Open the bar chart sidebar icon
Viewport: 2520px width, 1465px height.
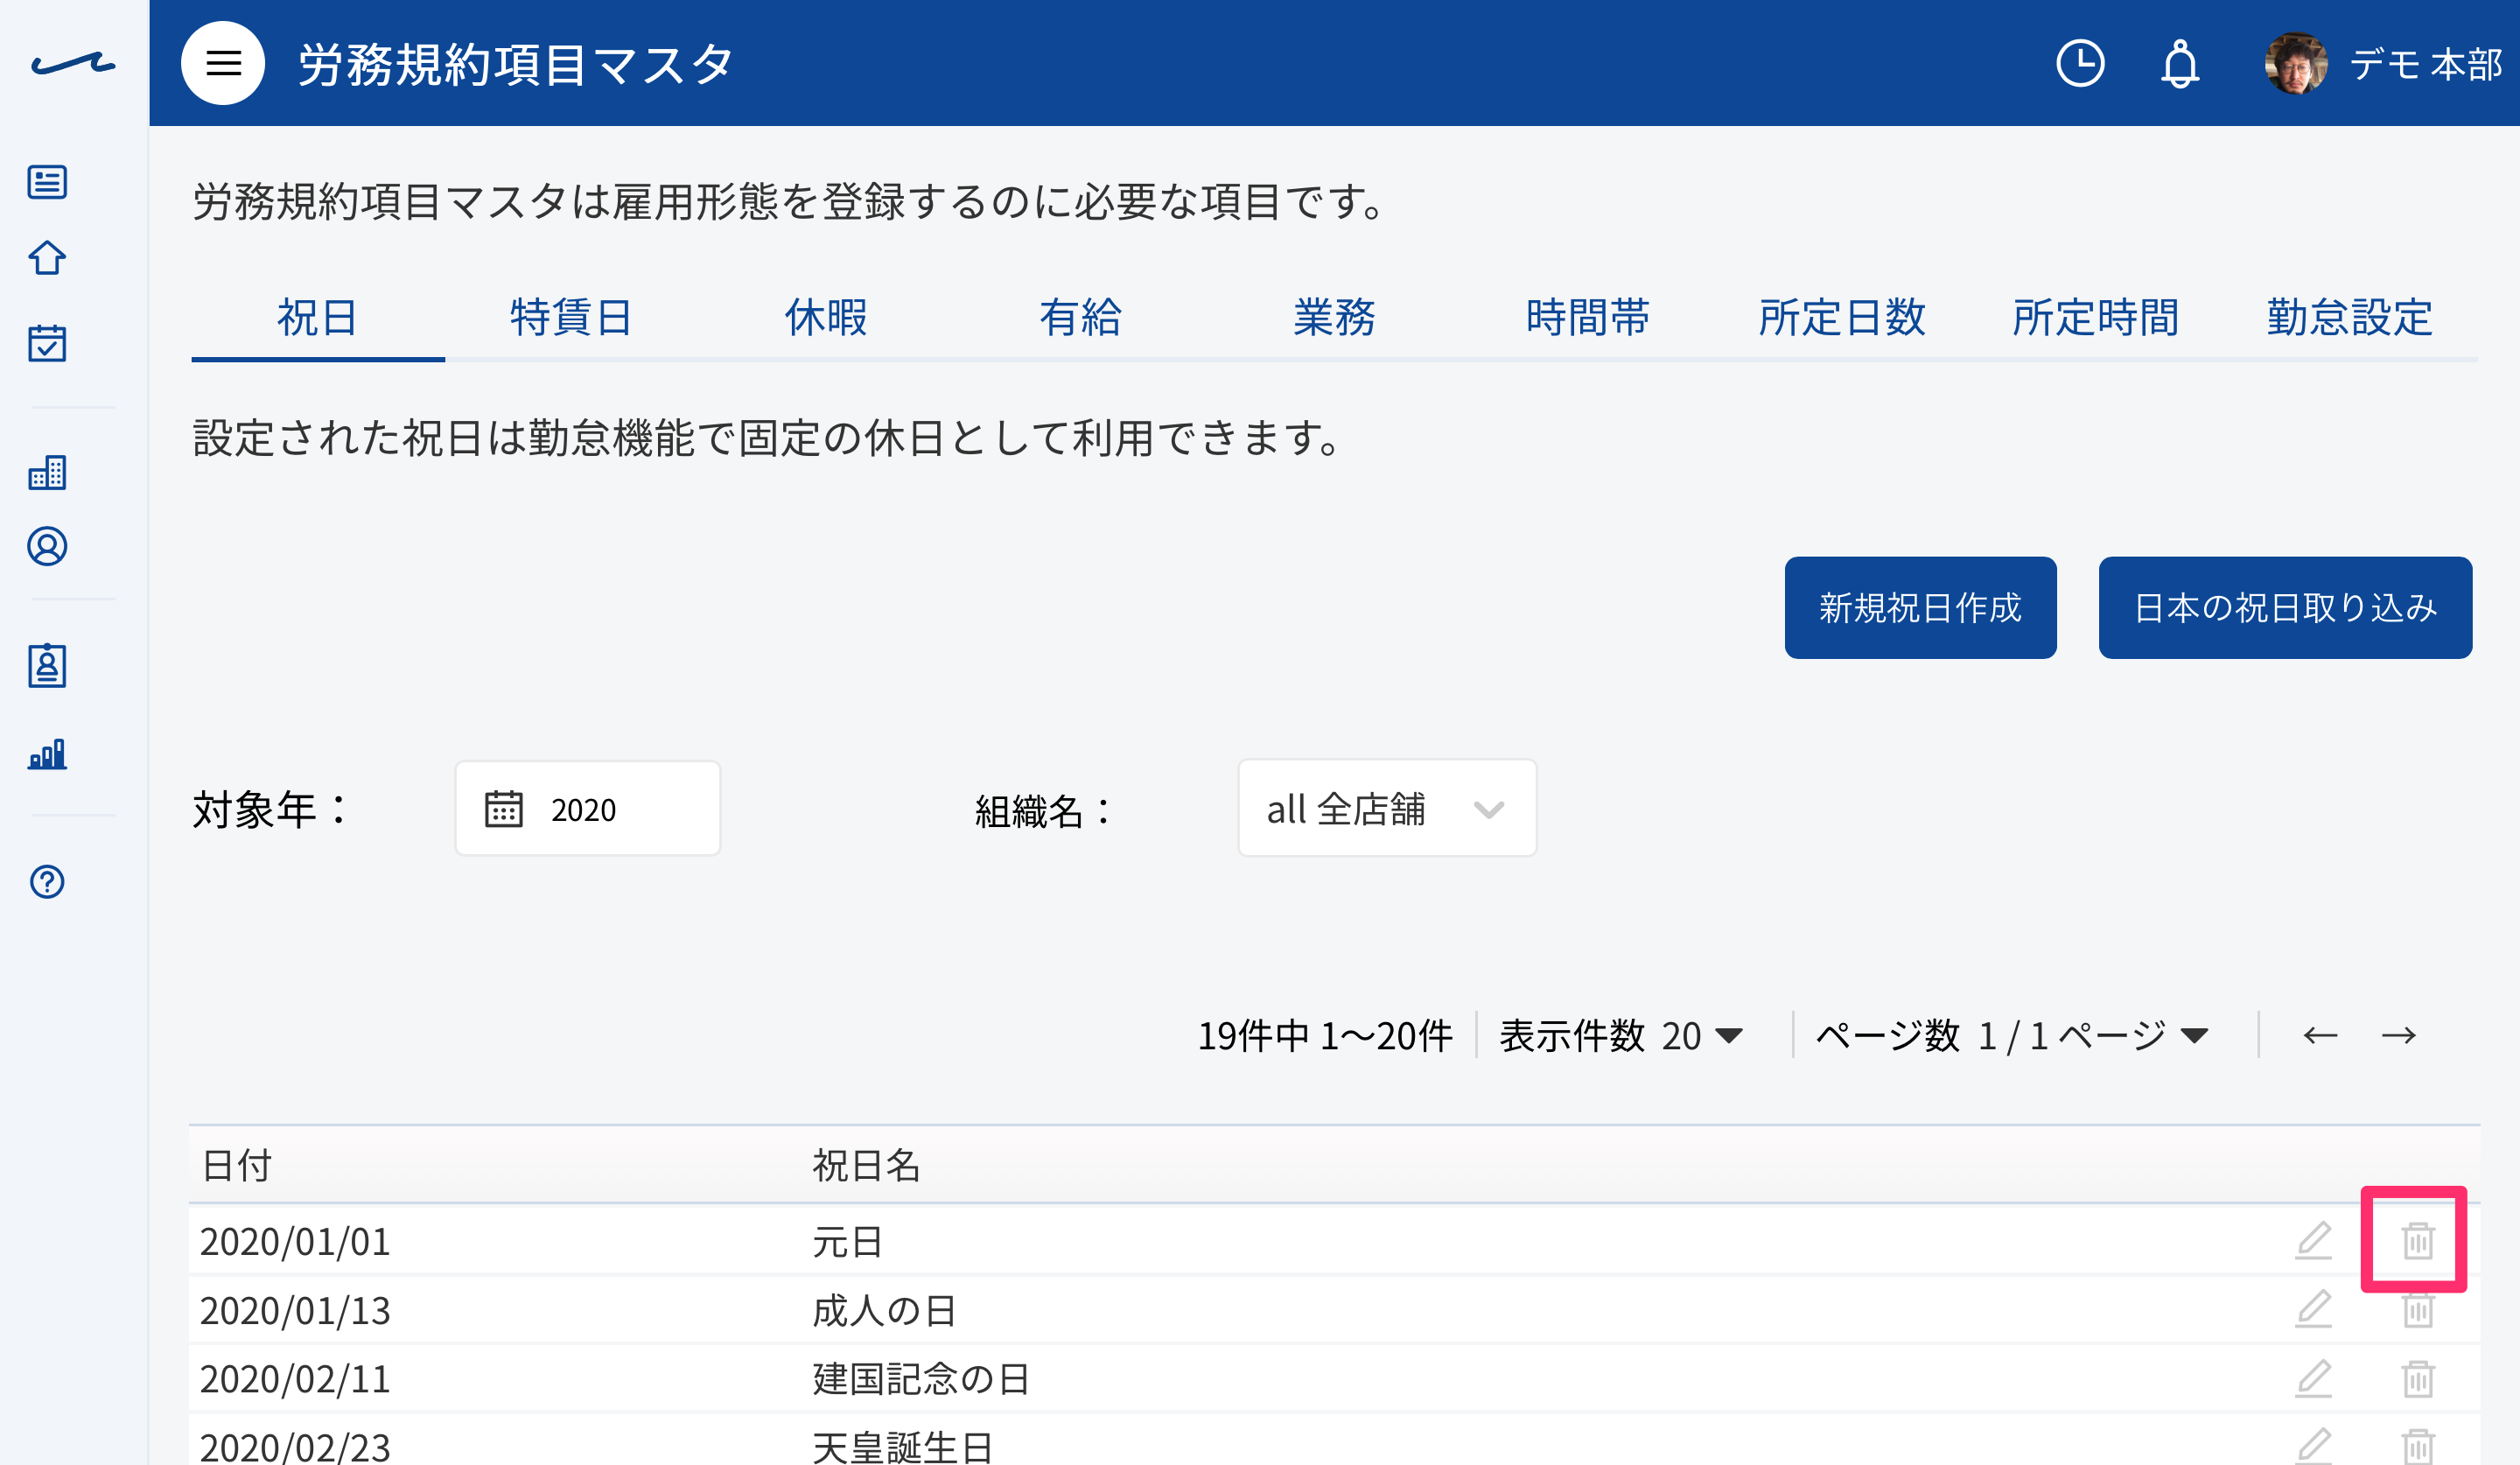click(47, 753)
